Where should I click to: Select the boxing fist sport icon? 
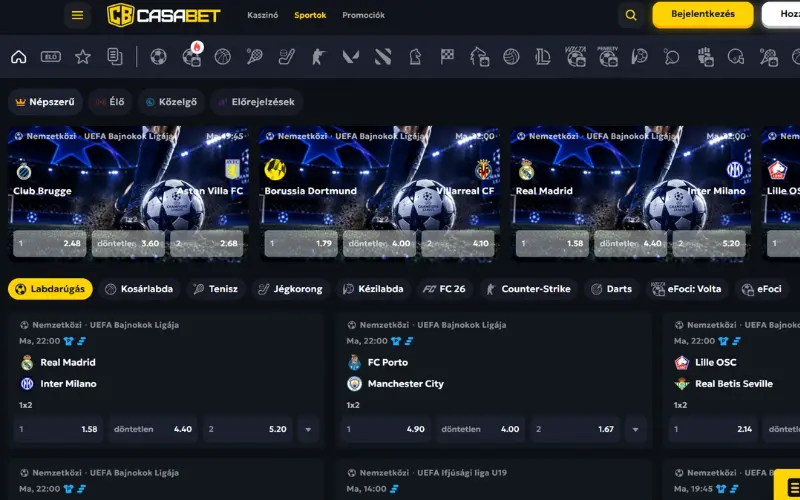pyautogui.click(x=706, y=57)
